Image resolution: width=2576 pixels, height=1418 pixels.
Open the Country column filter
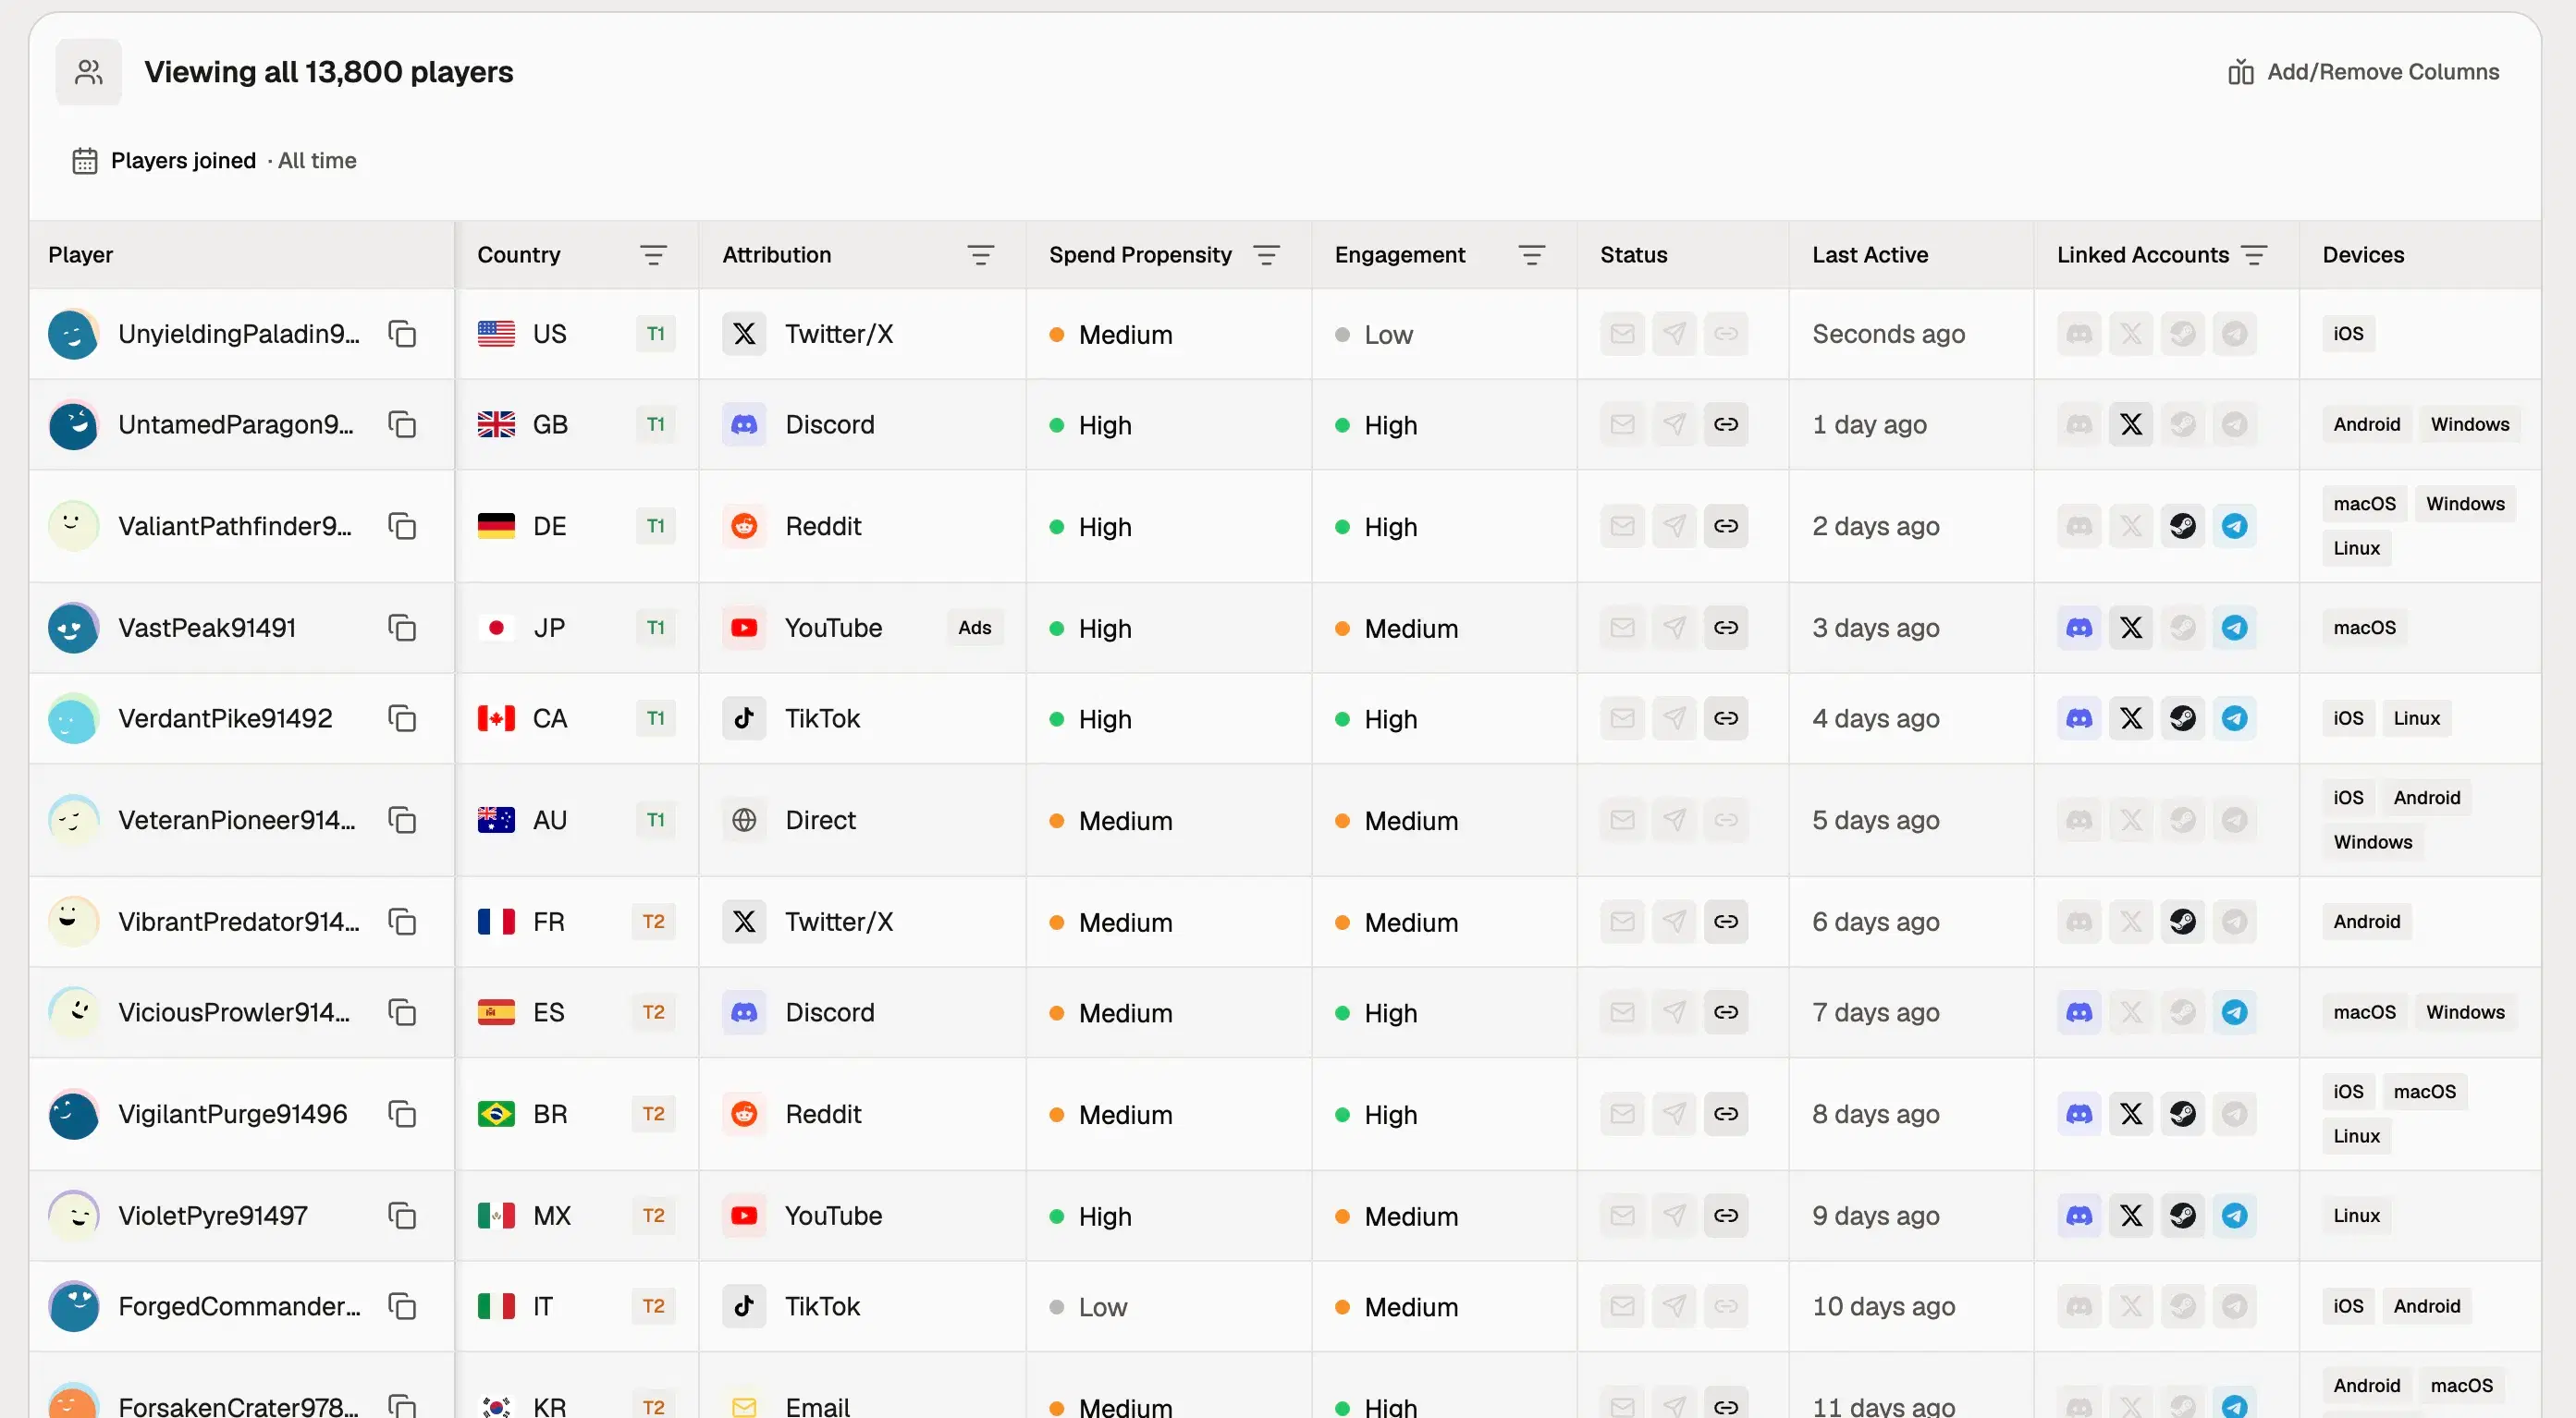pyautogui.click(x=654, y=255)
